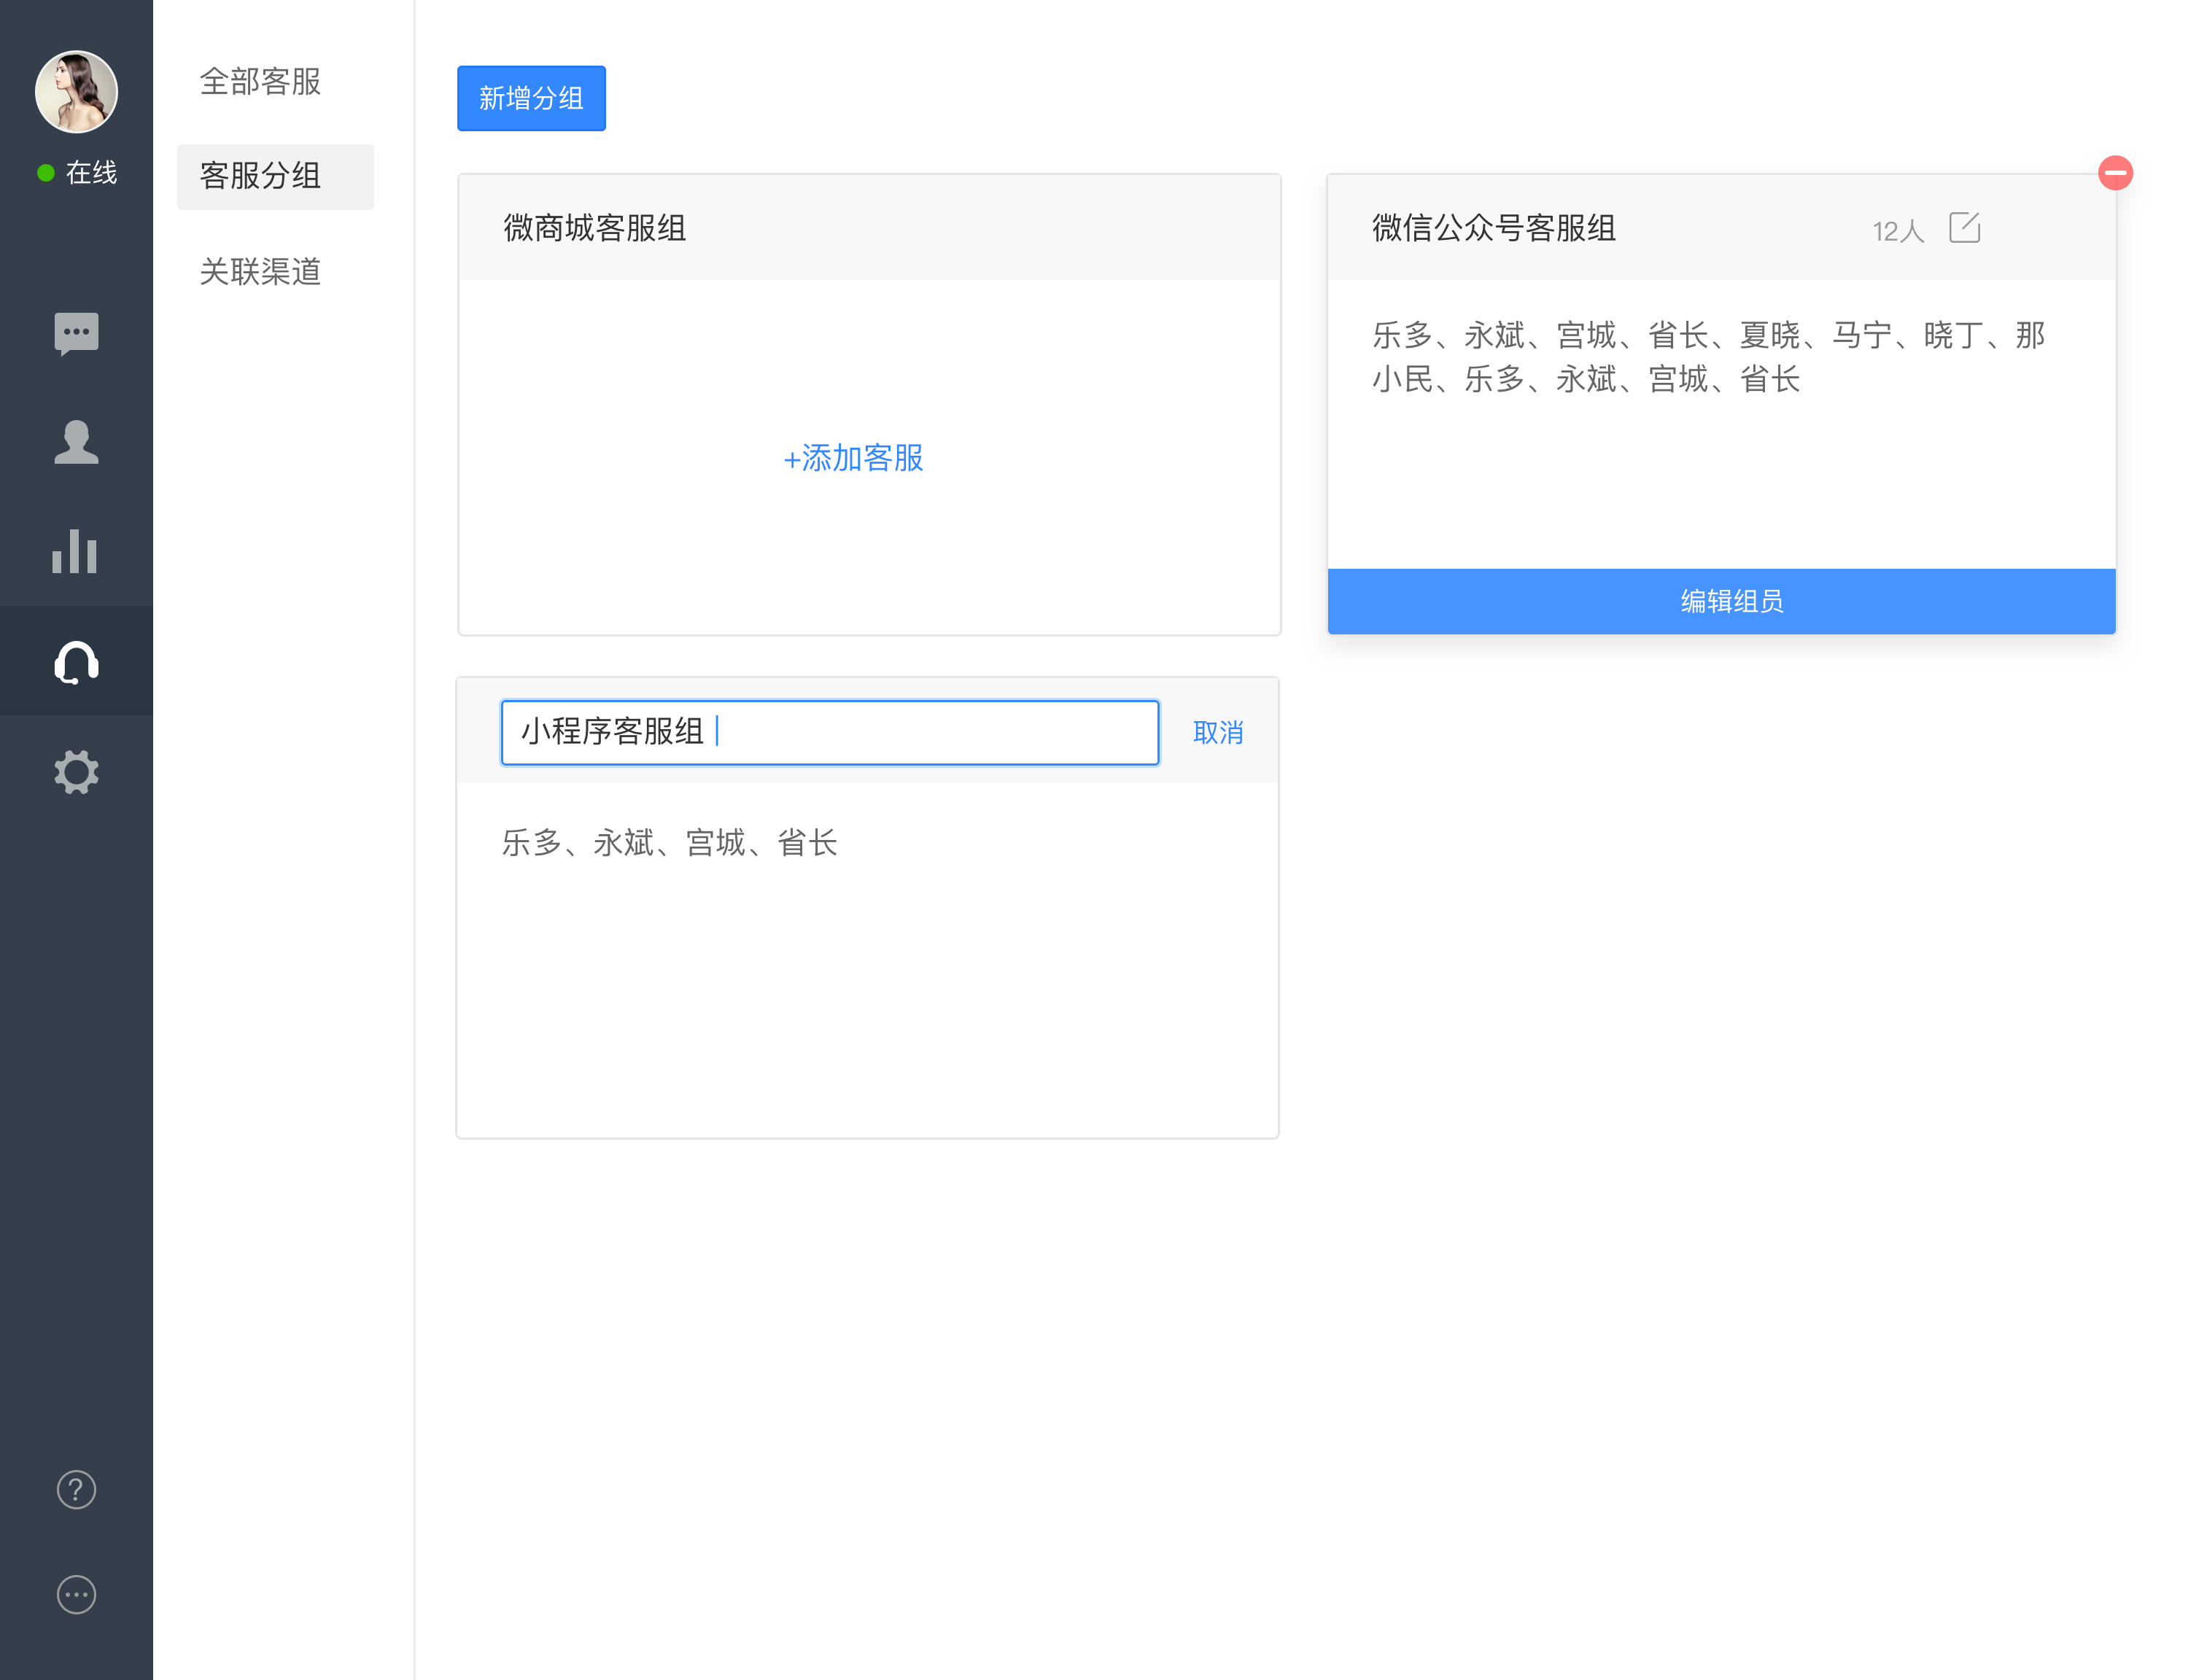Screen dimensions: 2188x1680
Task: Toggle the 在线 online status indicator
Action: coord(77,173)
